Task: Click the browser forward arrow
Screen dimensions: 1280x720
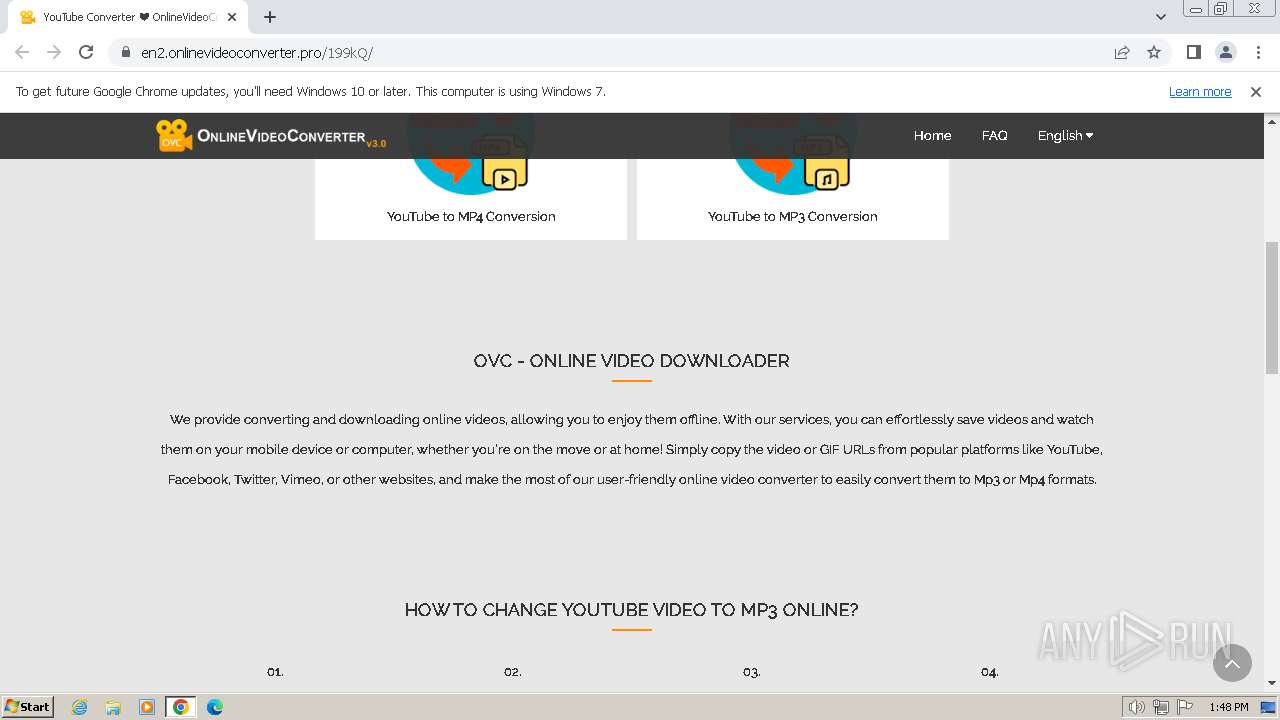Action: (54, 52)
